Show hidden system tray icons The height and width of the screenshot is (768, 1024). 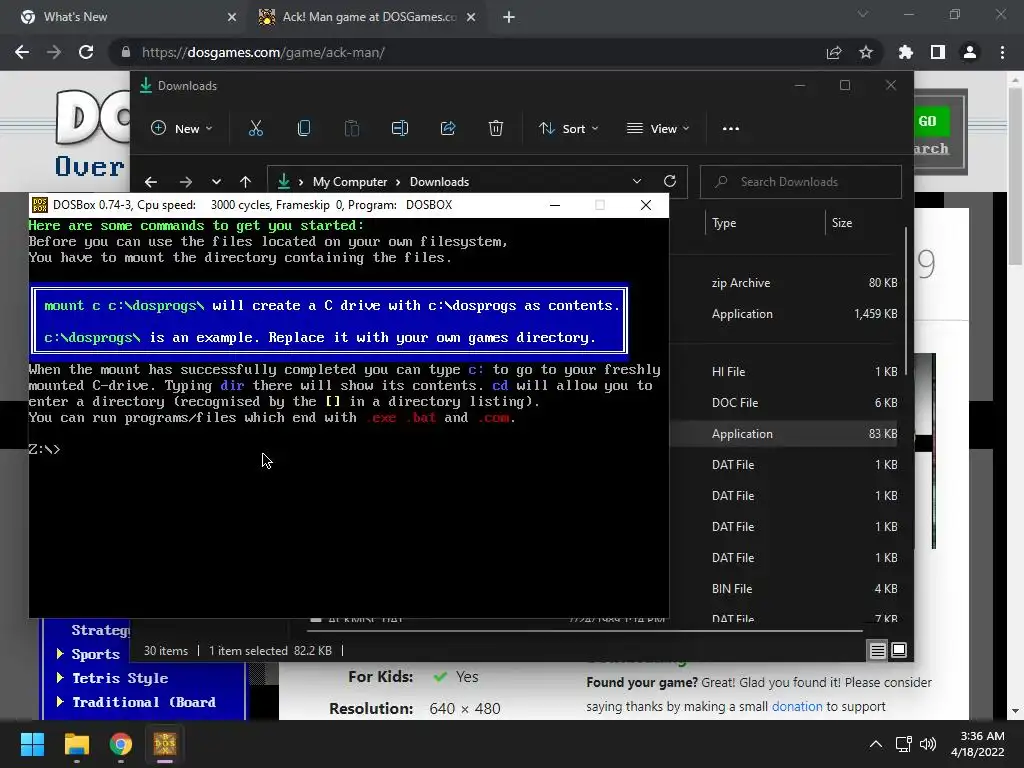[876, 744]
